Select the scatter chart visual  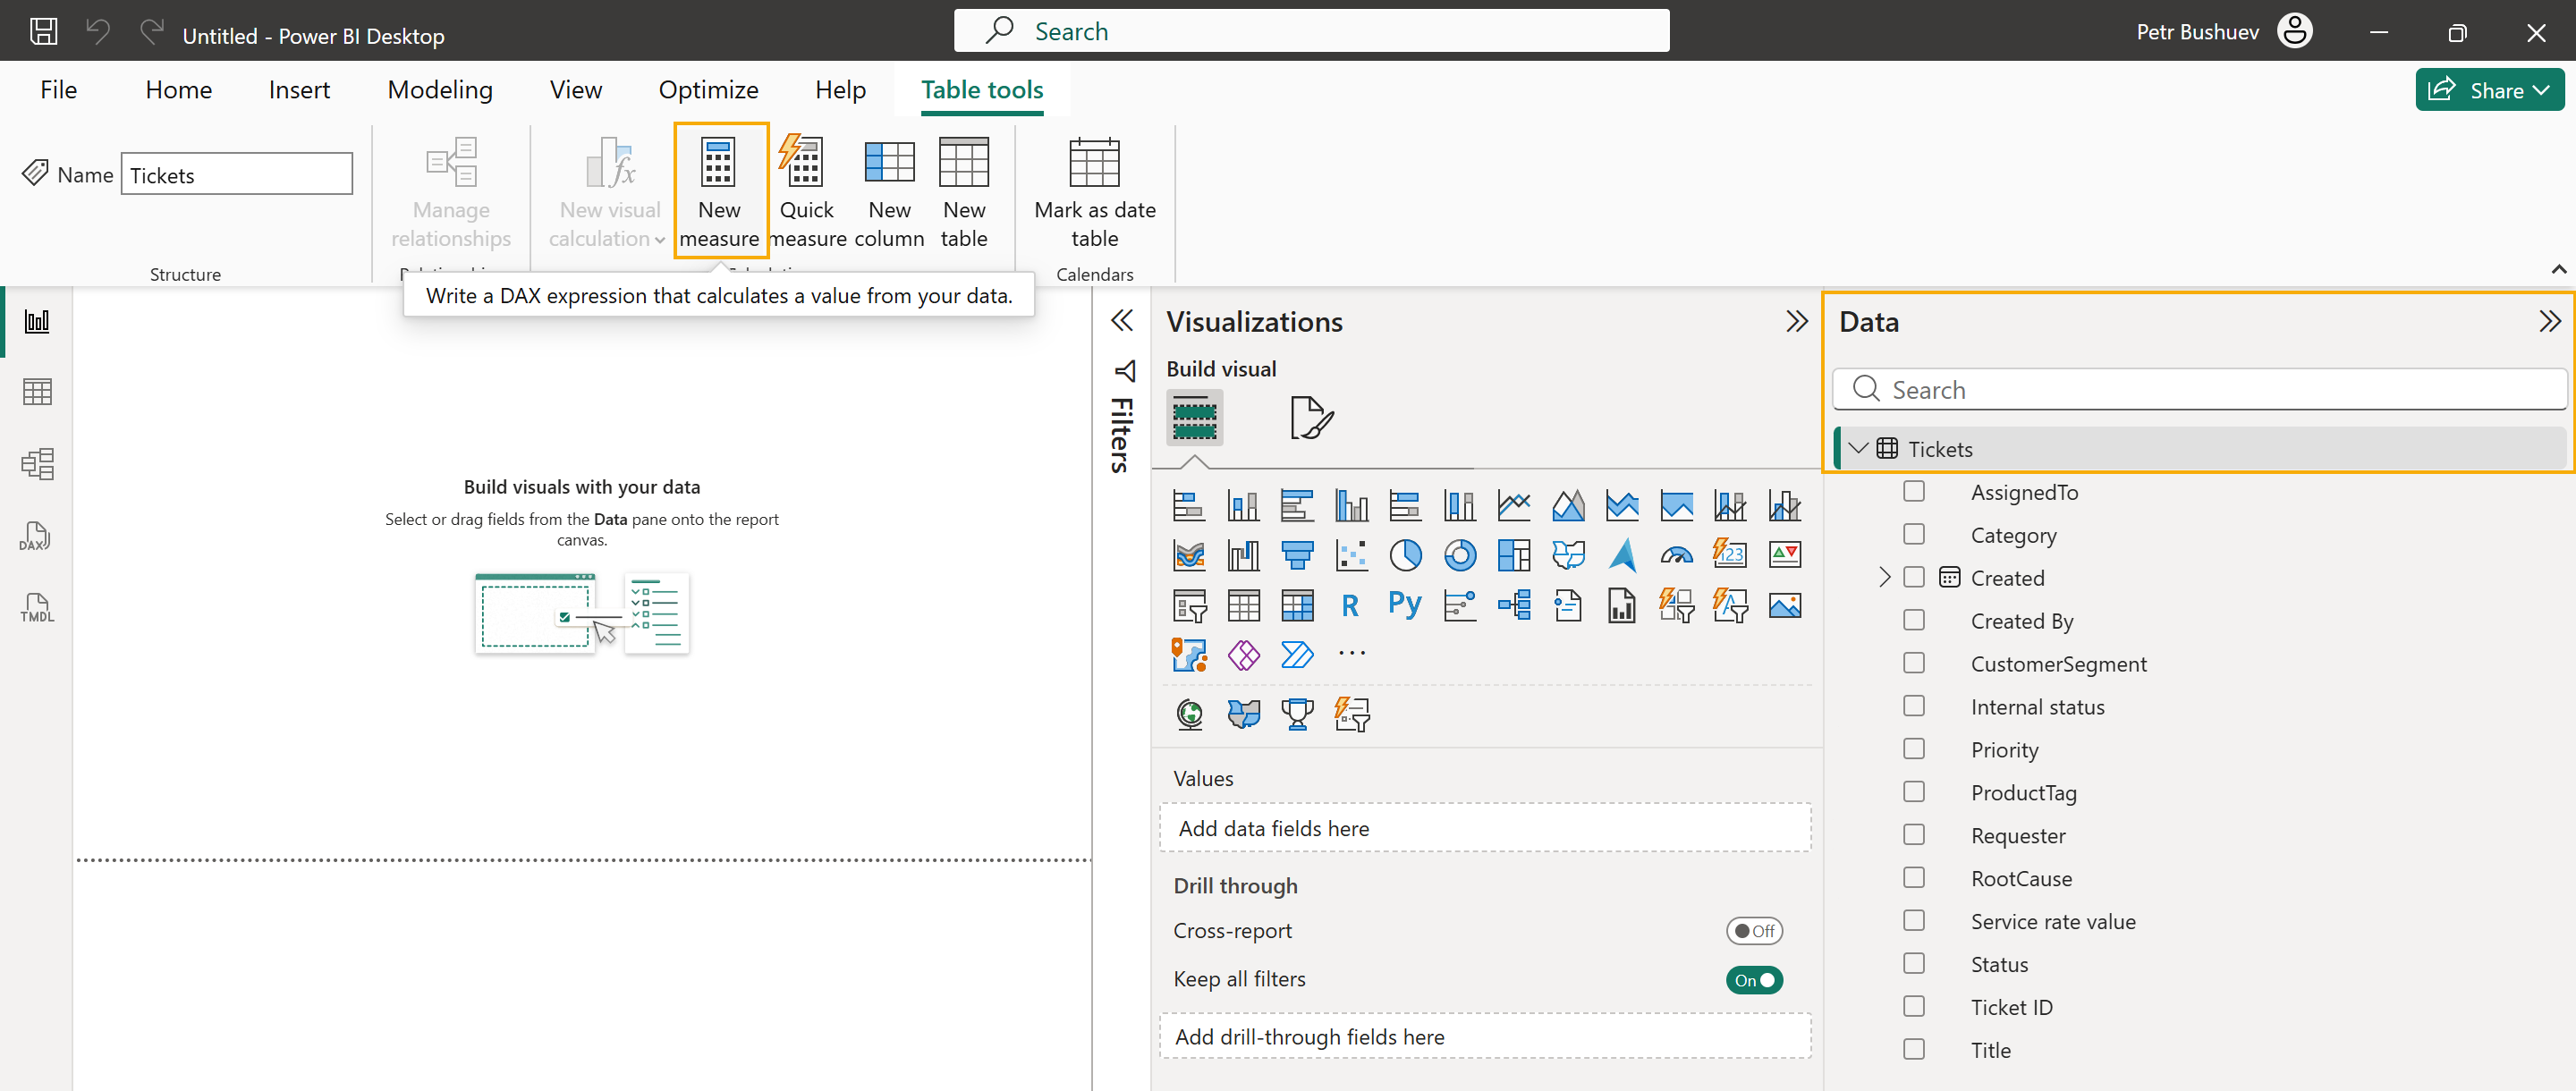(x=1351, y=555)
